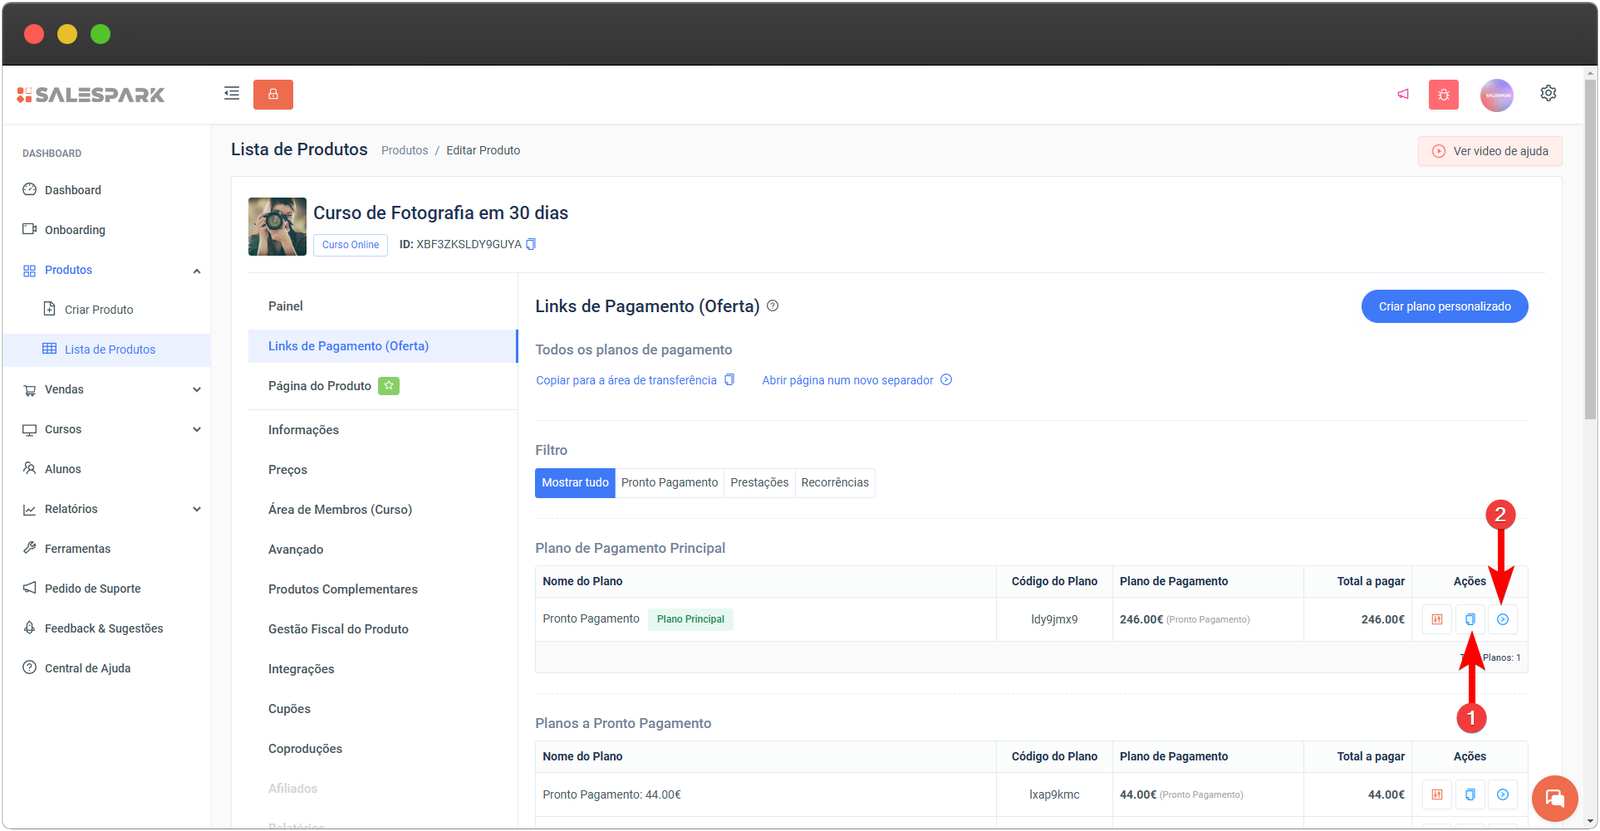
Task: Open Cupões in the product menu
Action: (289, 709)
